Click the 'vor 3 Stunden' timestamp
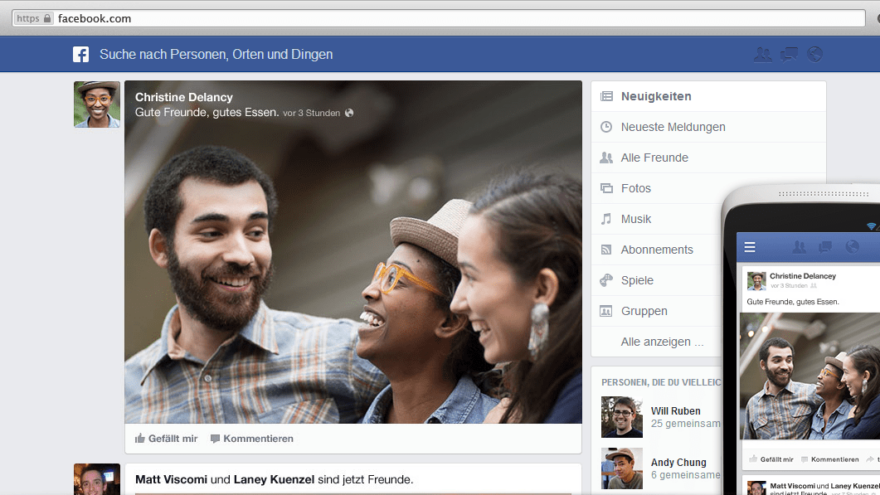880x495 pixels. pos(311,113)
